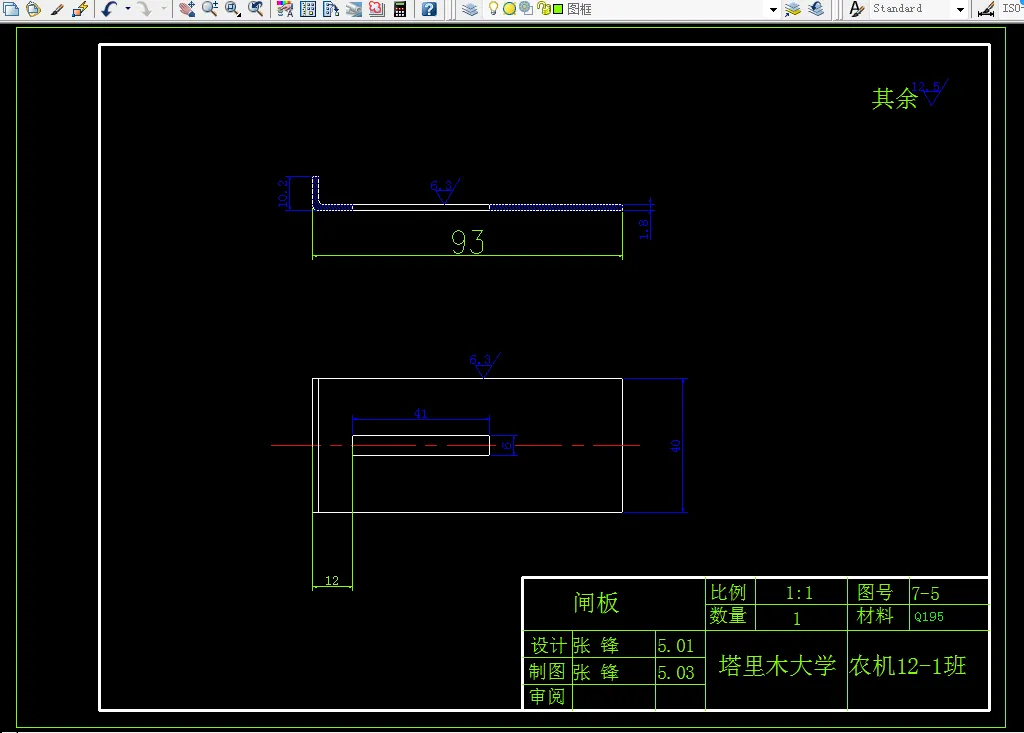Open the Tool Palettes window icon
The image size is (1024, 733).
pyautogui.click(x=330, y=9)
